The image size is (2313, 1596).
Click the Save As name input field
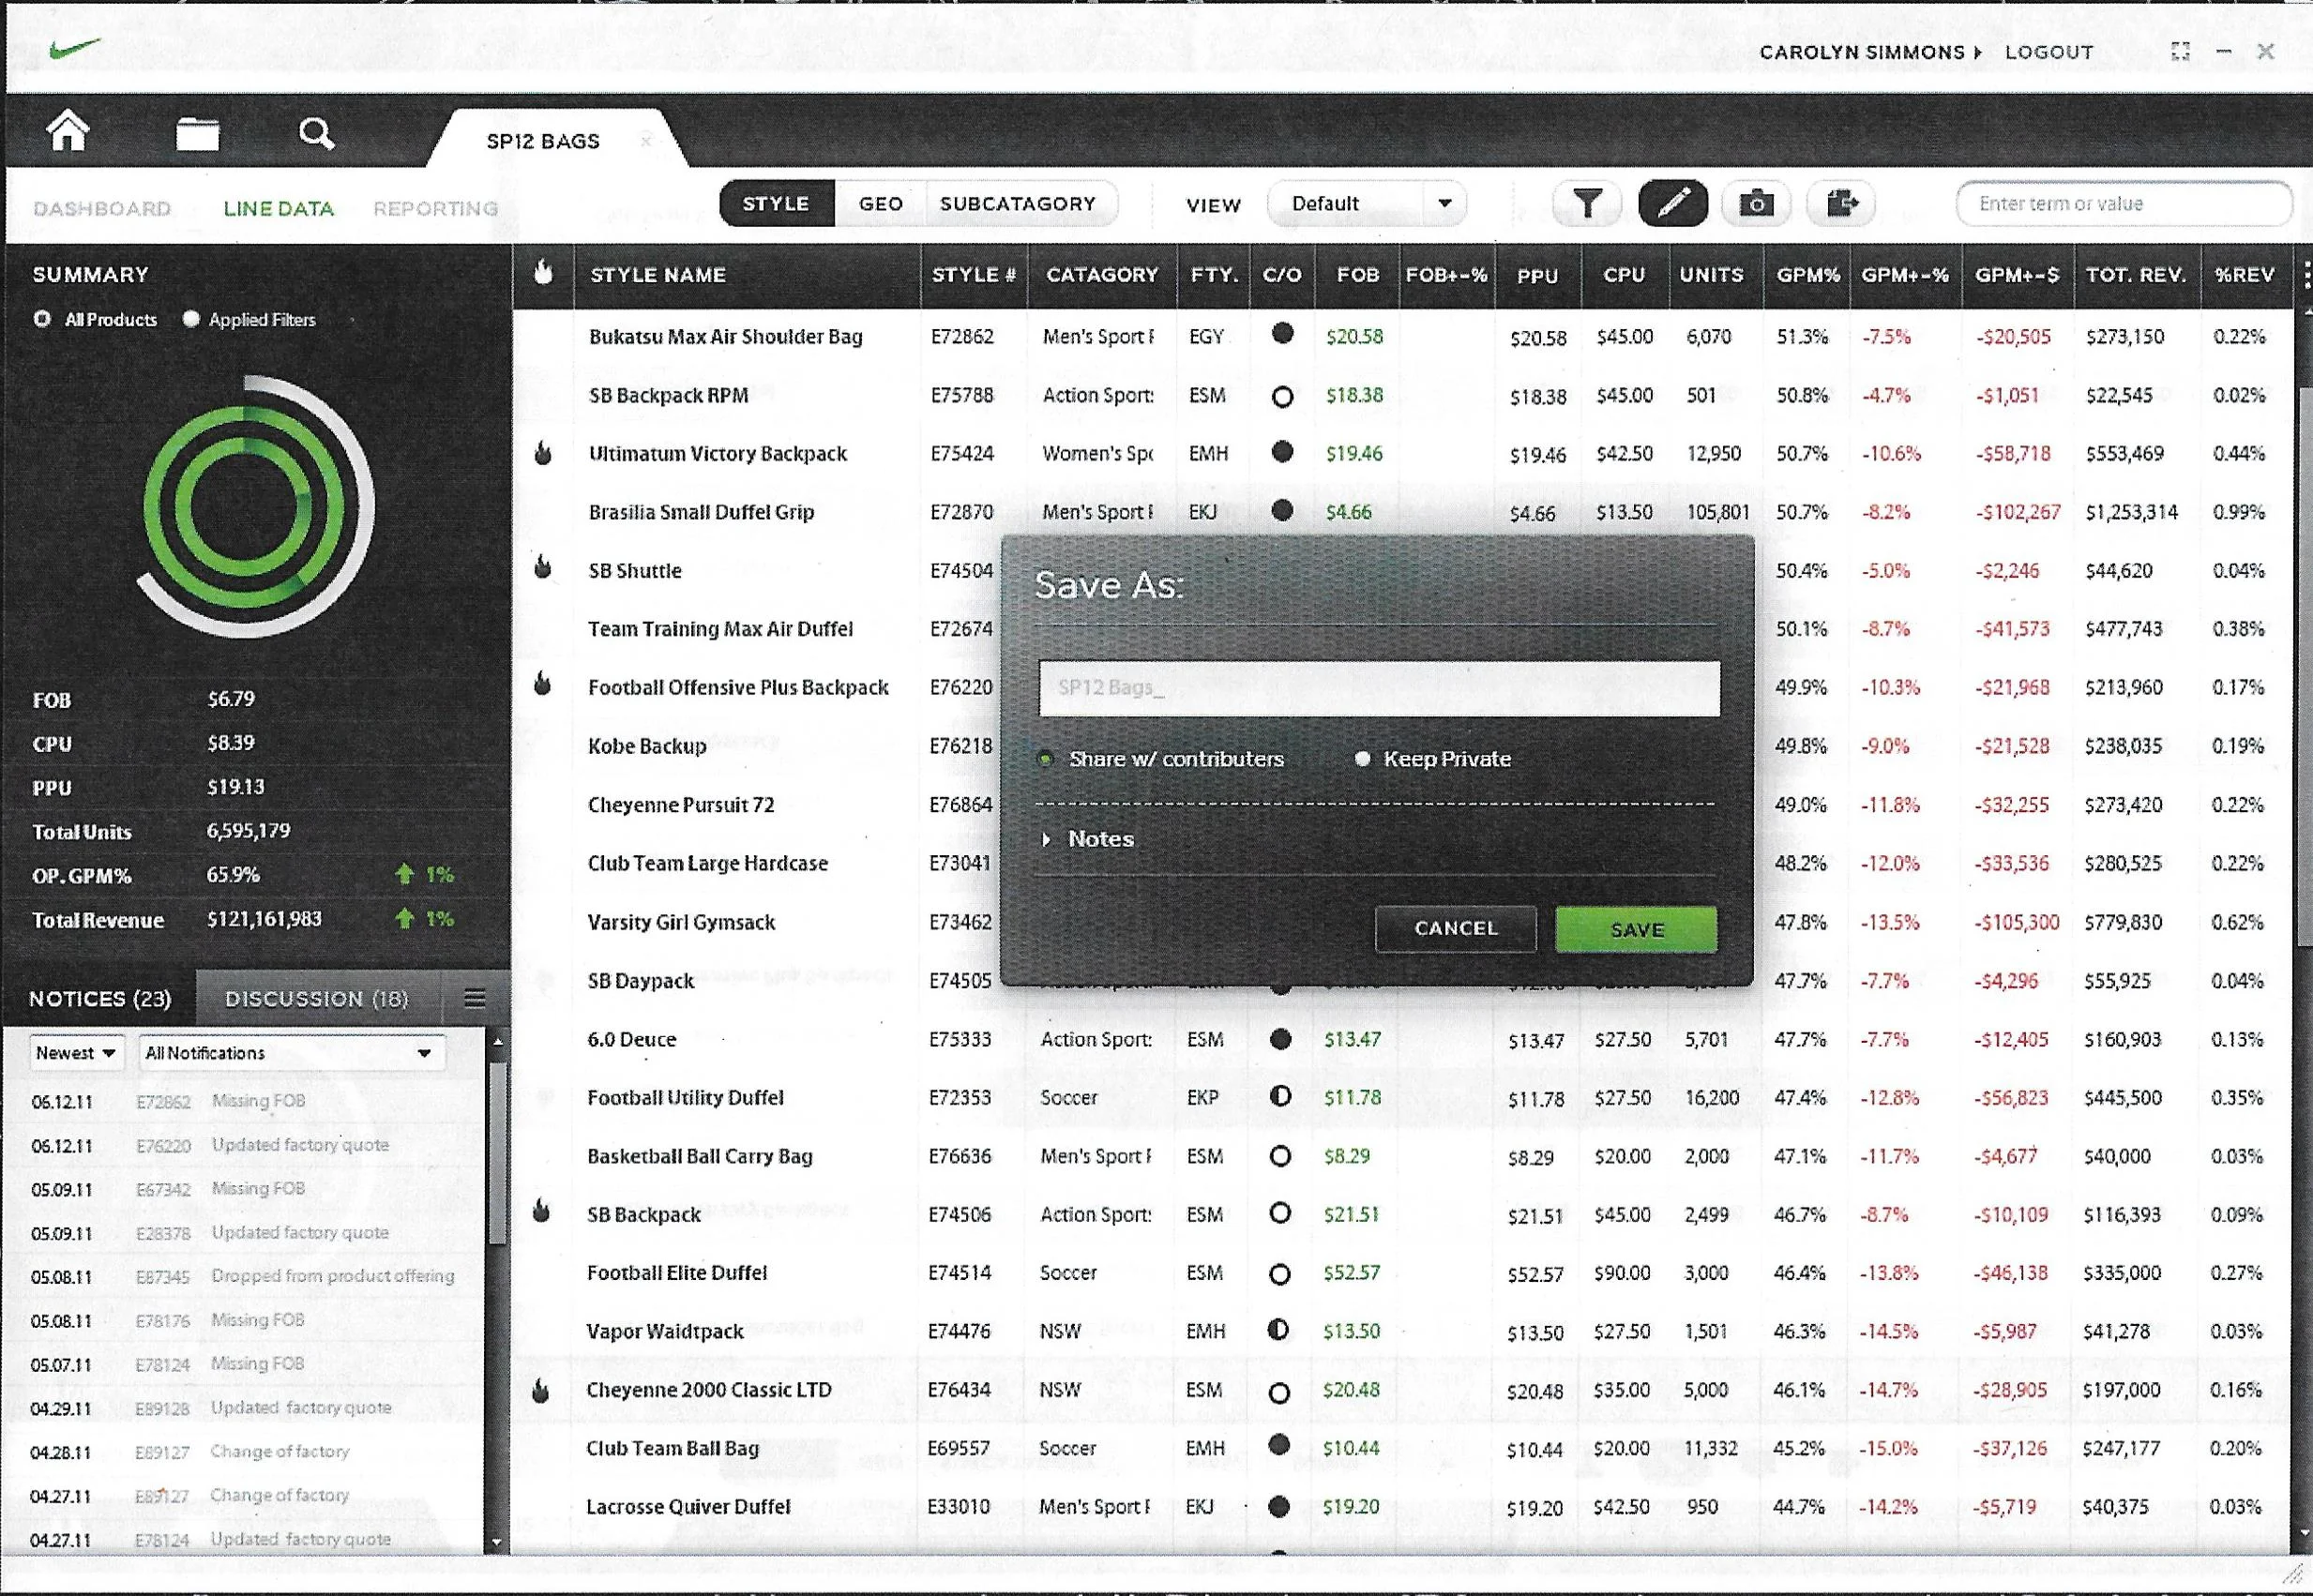tap(1379, 688)
